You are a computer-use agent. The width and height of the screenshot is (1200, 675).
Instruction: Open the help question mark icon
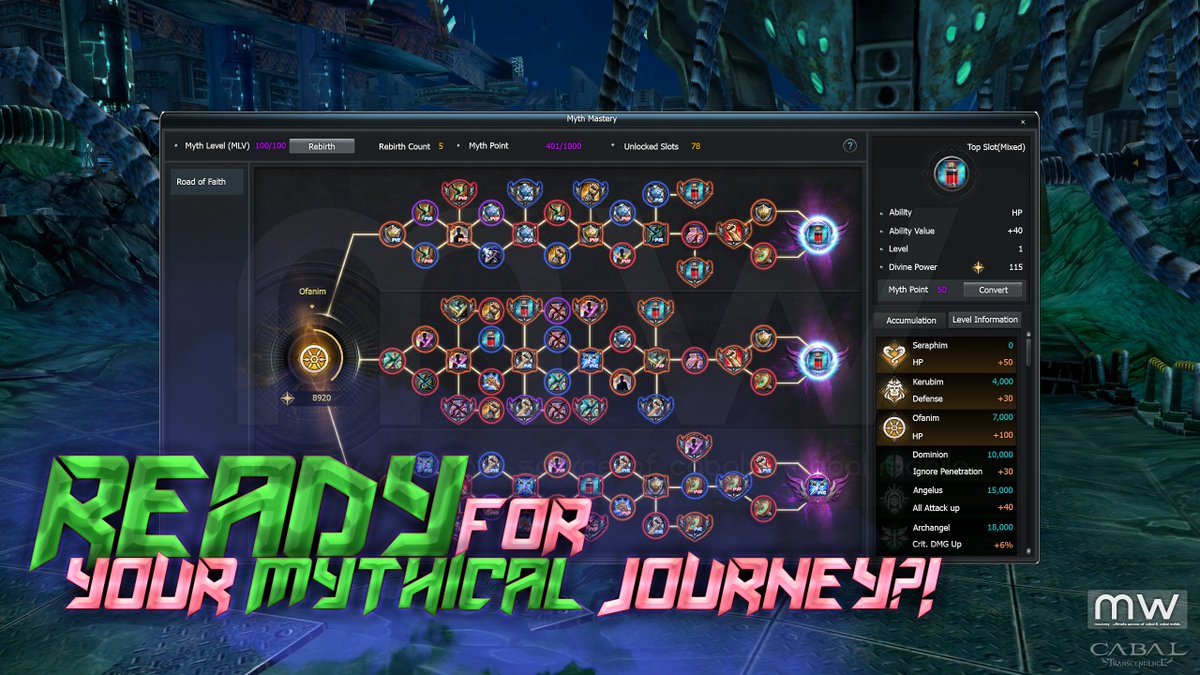[x=850, y=146]
